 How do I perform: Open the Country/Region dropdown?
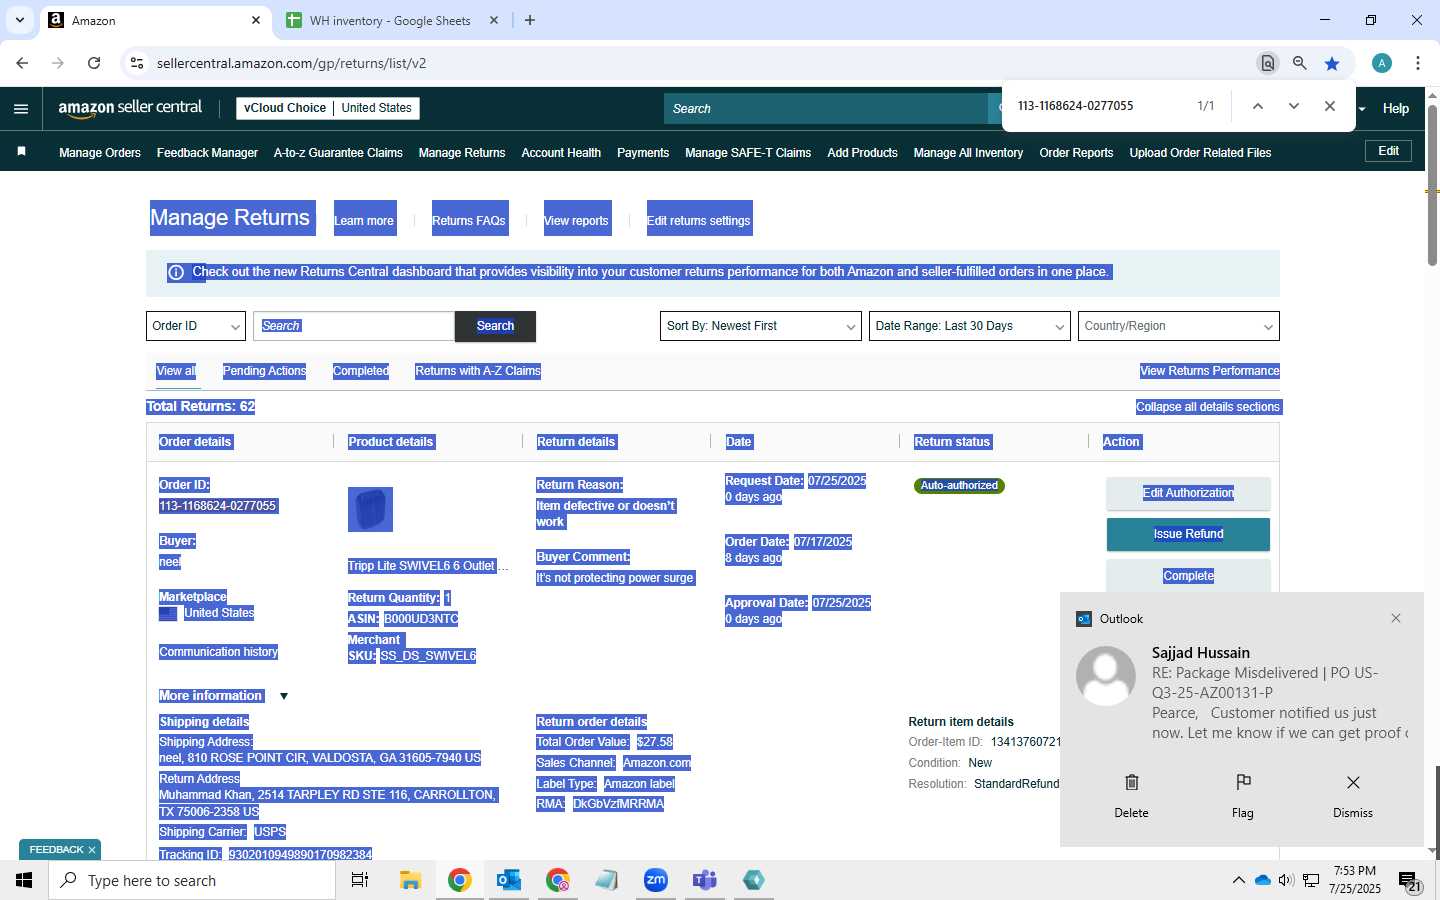coord(1179,326)
